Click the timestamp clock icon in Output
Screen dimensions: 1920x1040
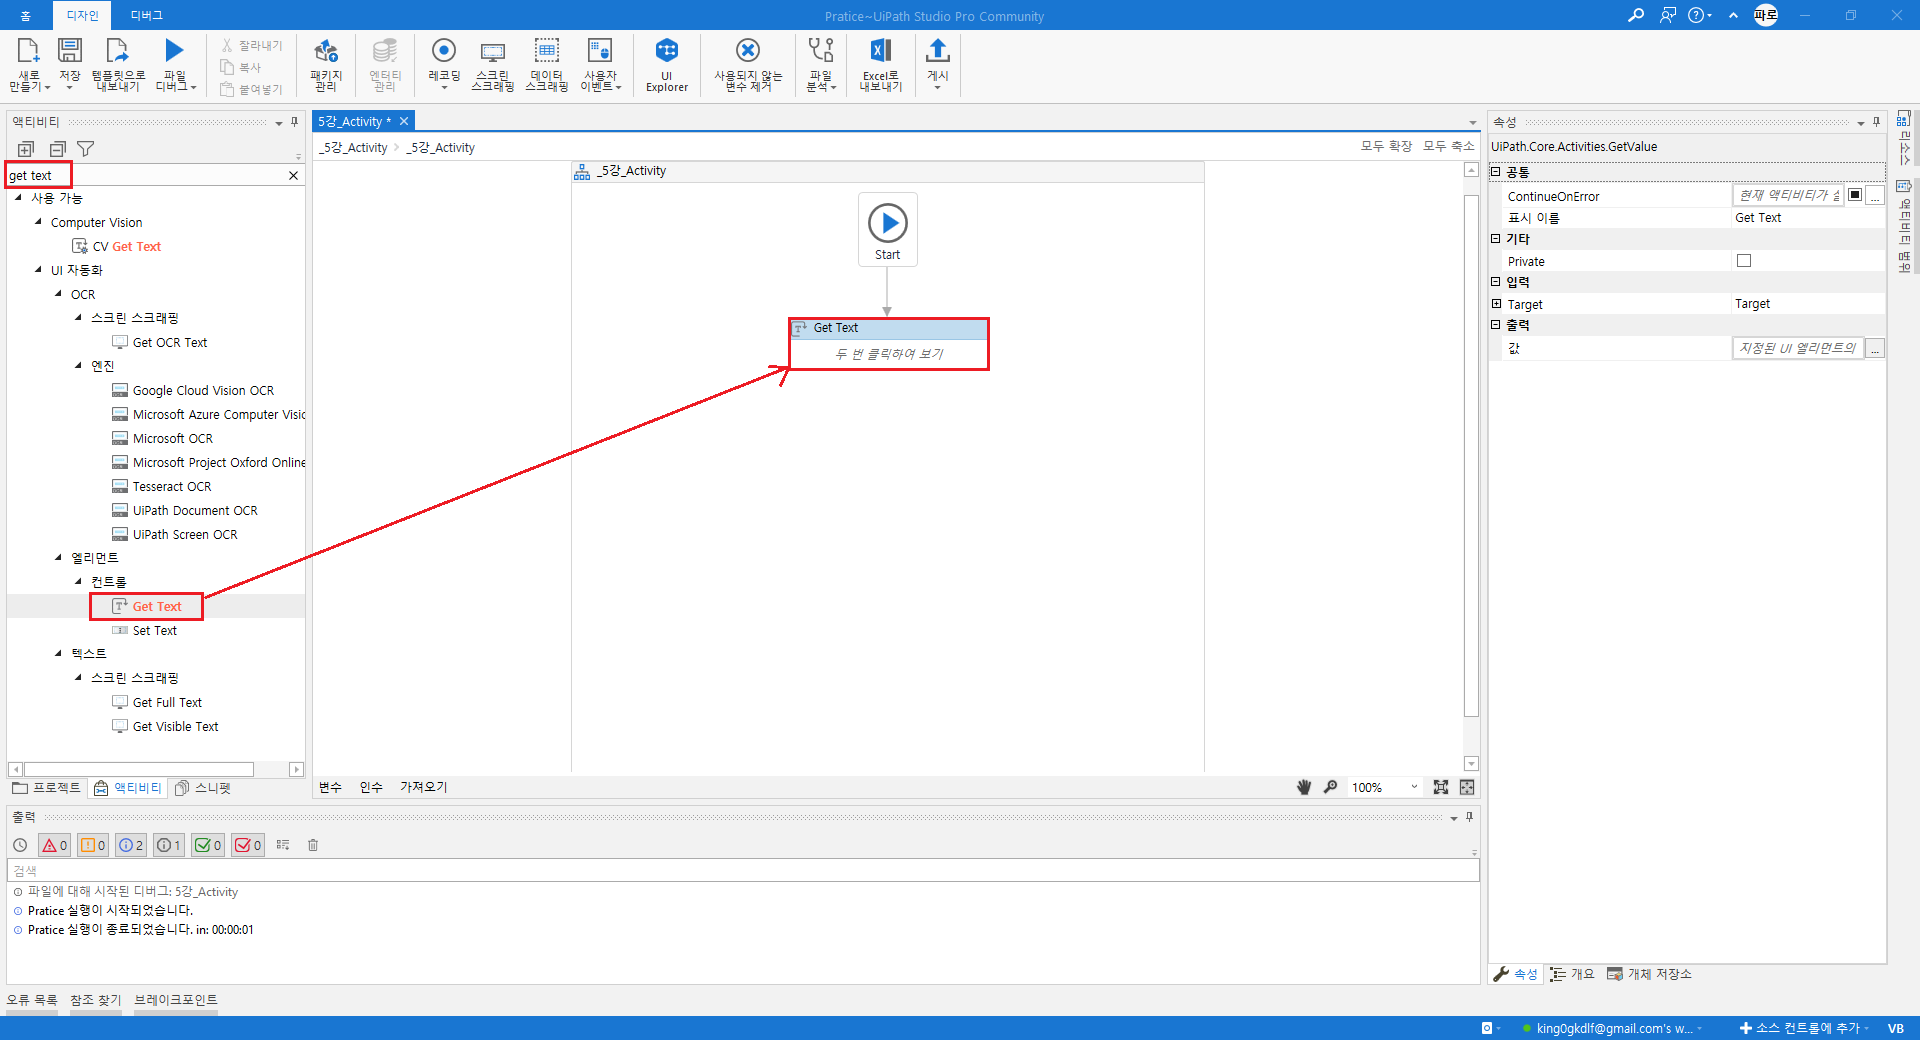pos(20,845)
